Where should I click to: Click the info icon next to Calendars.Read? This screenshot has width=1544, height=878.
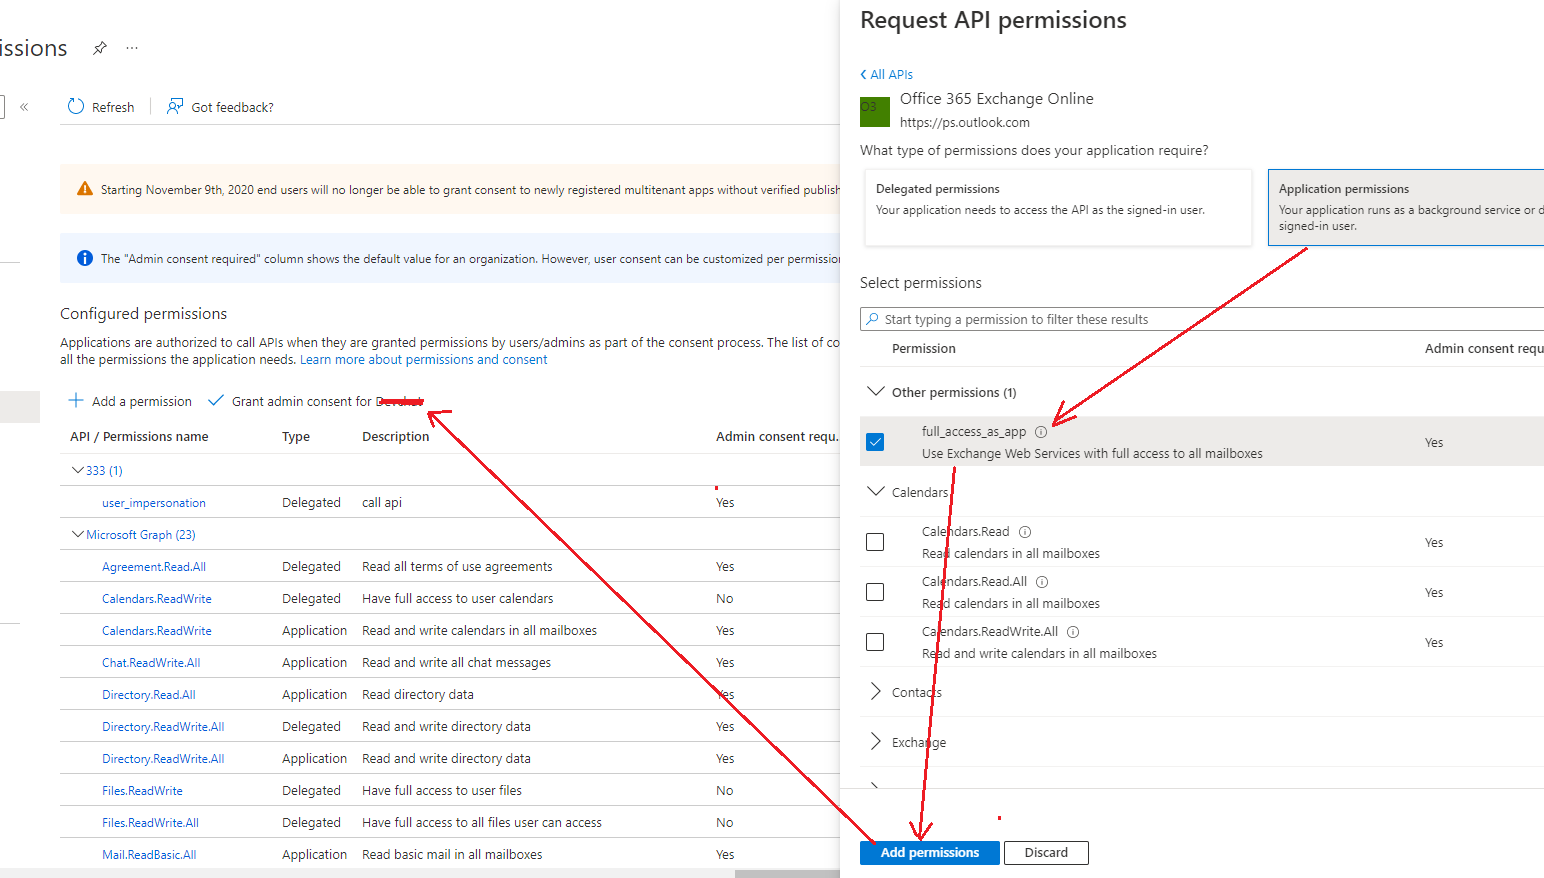[x=1025, y=532]
